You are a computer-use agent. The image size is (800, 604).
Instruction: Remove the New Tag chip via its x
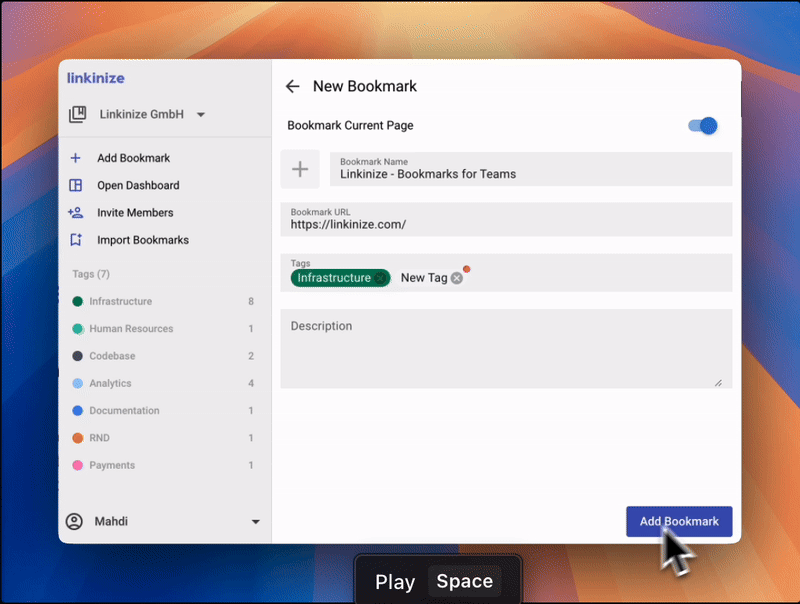pyautogui.click(x=457, y=278)
